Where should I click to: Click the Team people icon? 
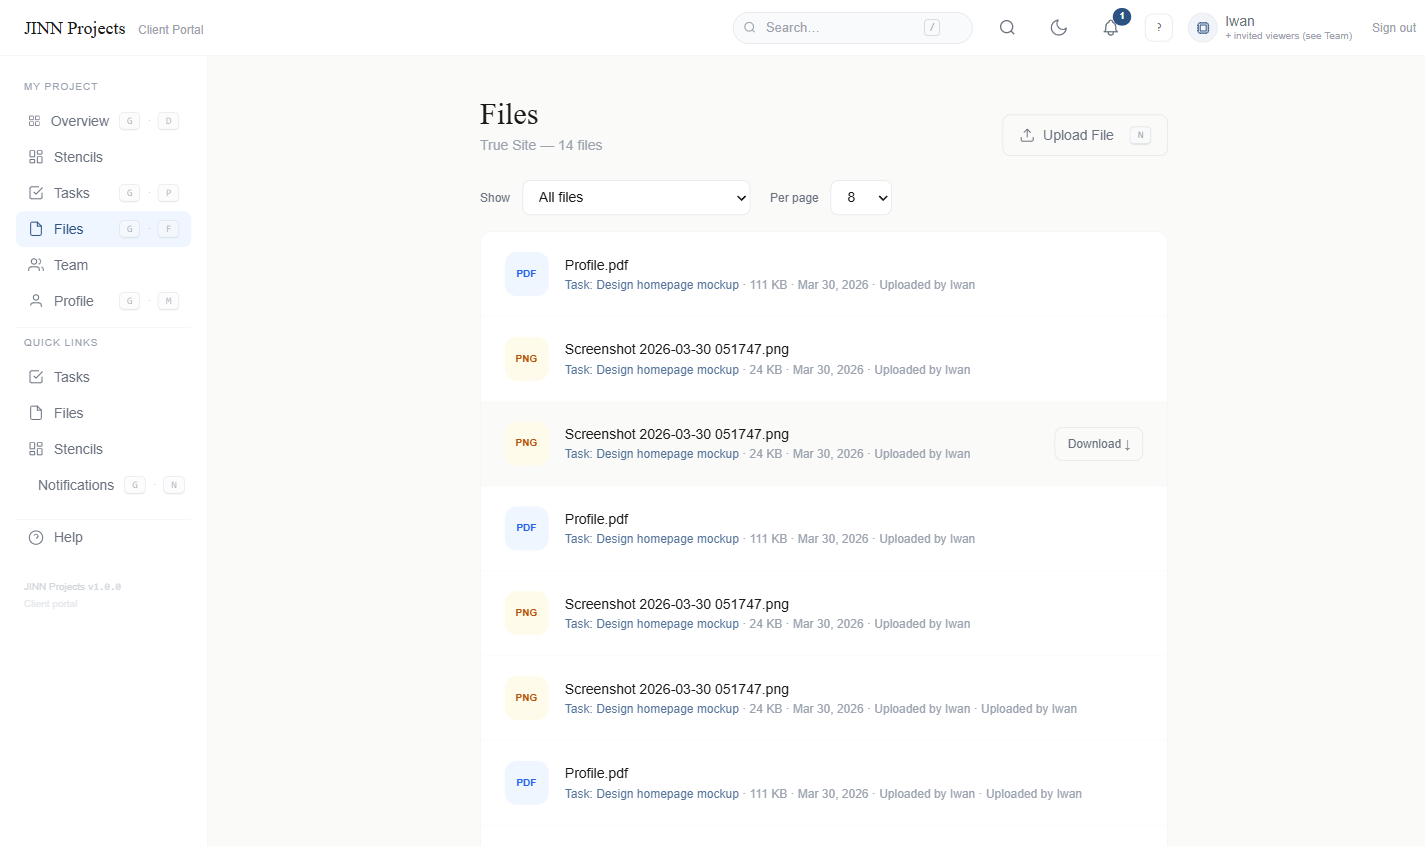pyautogui.click(x=36, y=265)
